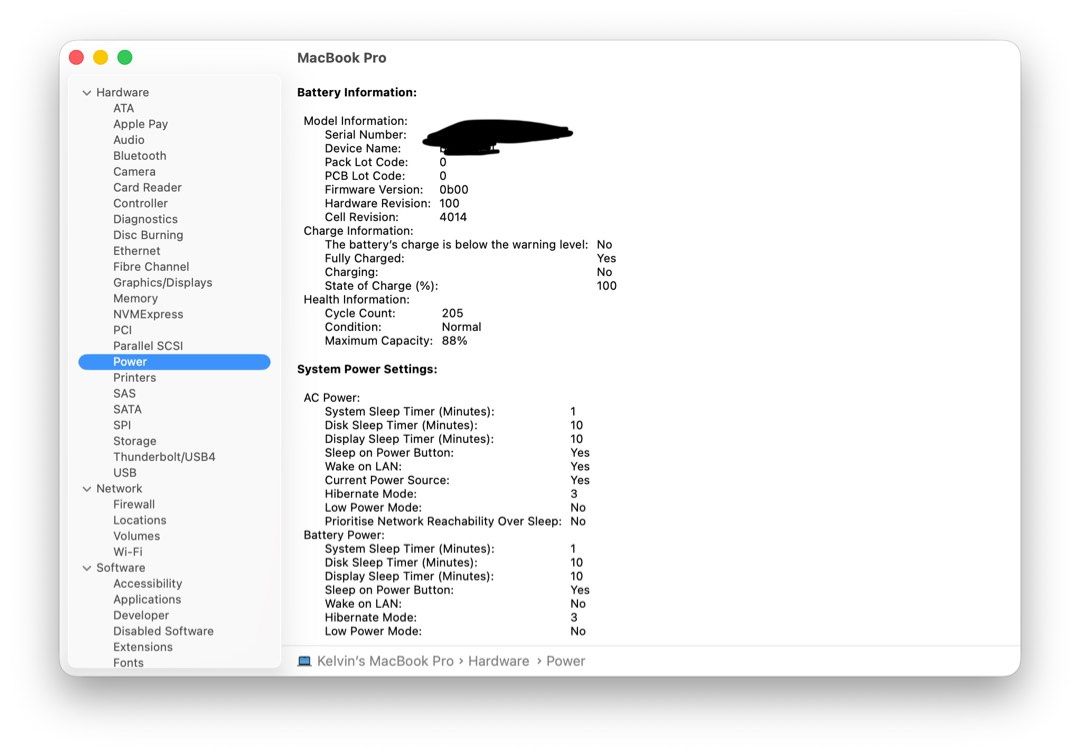Select SATA in the sidebar
The image size is (1080, 755).
click(127, 409)
